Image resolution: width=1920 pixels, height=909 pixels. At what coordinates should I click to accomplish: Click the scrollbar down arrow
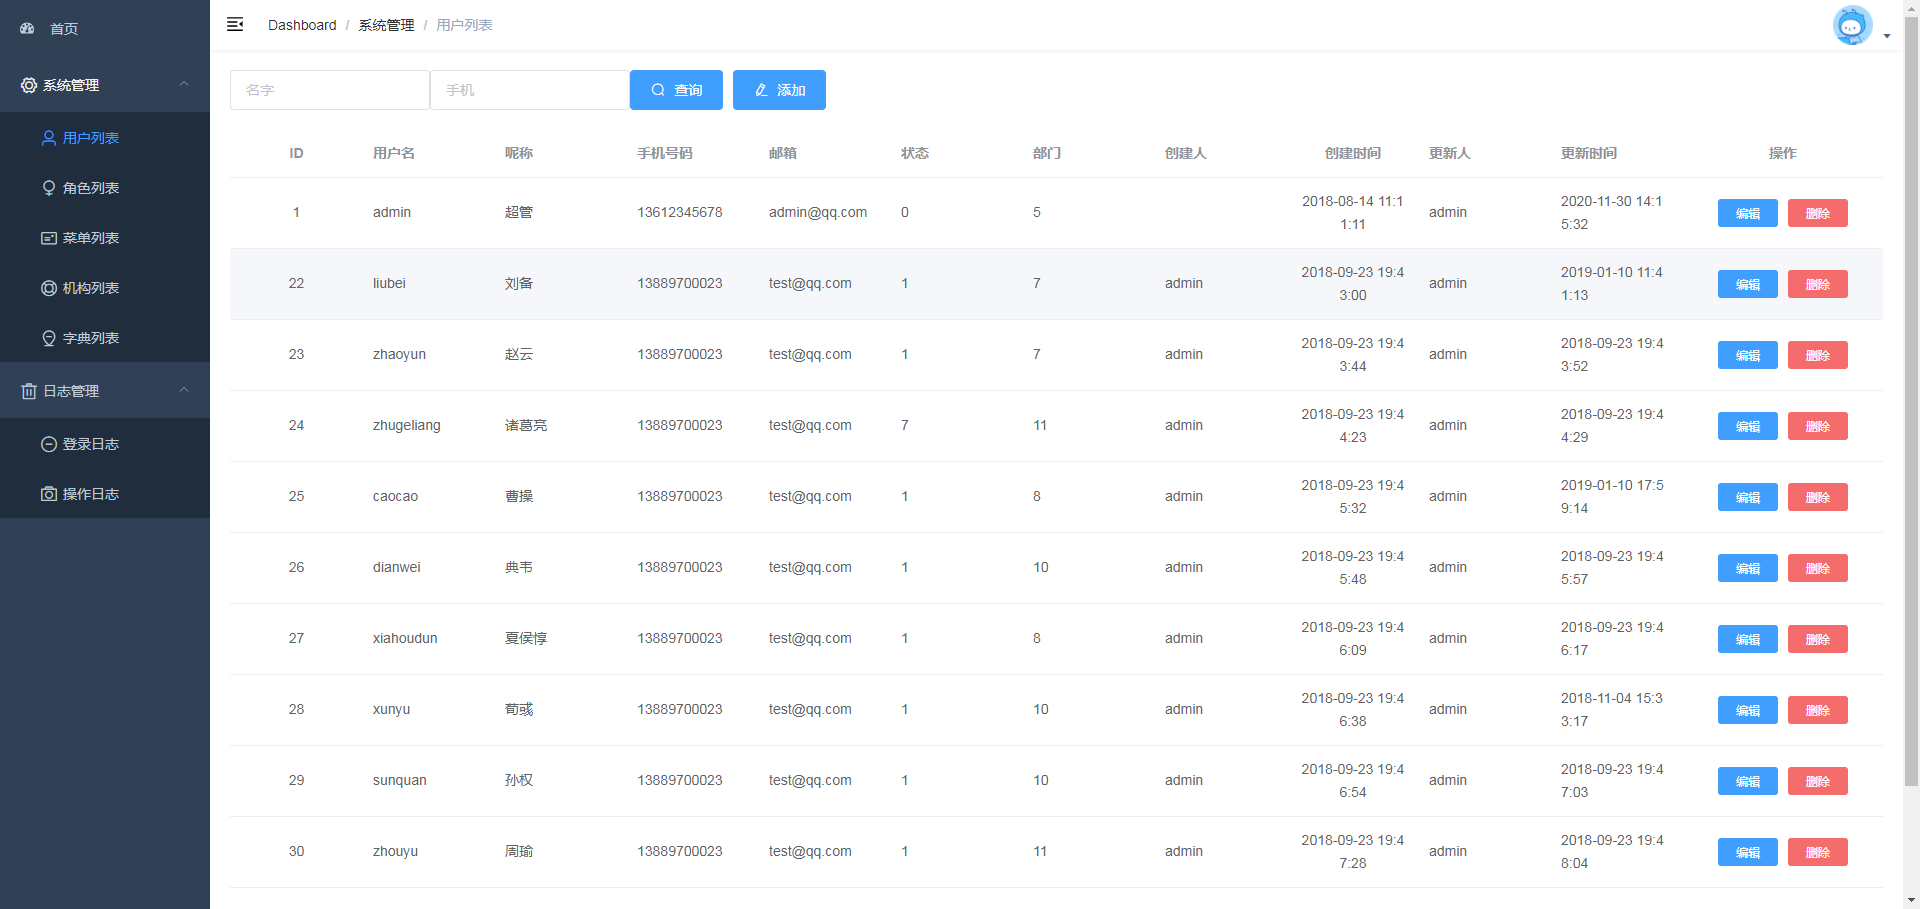tap(1911, 900)
